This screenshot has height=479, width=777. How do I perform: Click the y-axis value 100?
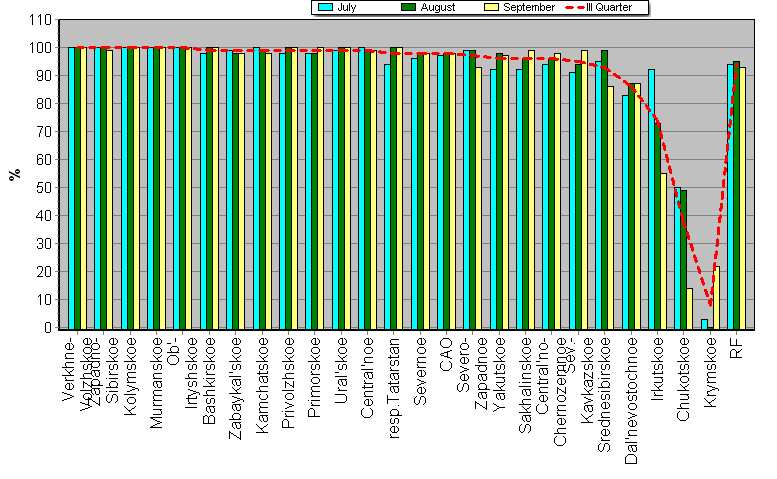pyautogui.click(x=41, y=48)
